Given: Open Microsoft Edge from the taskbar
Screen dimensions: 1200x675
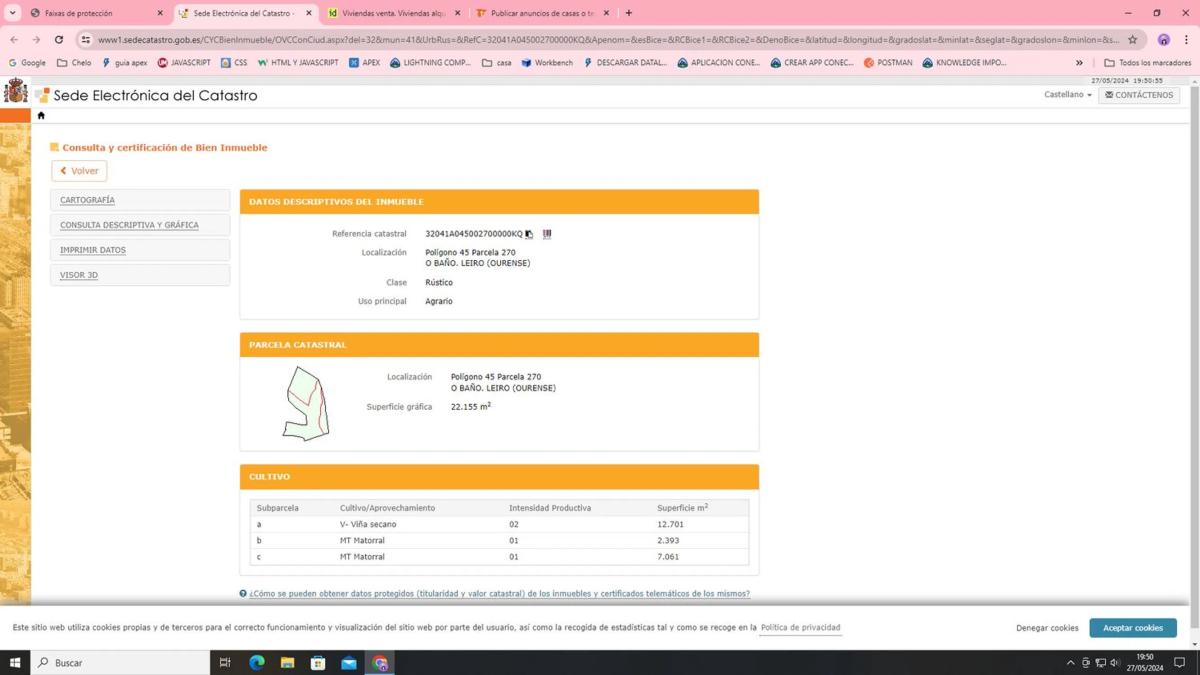Looking at the screenshot, I should coord(257,663).
